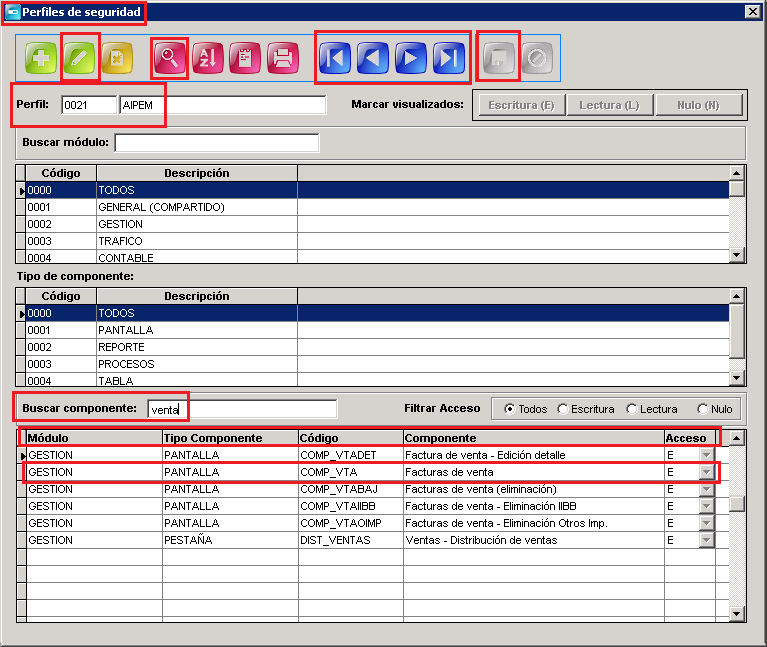The width and height of the screenshot is (767, 647).
Task: Select the Todos access filter
Action: (x=510, y=409)
